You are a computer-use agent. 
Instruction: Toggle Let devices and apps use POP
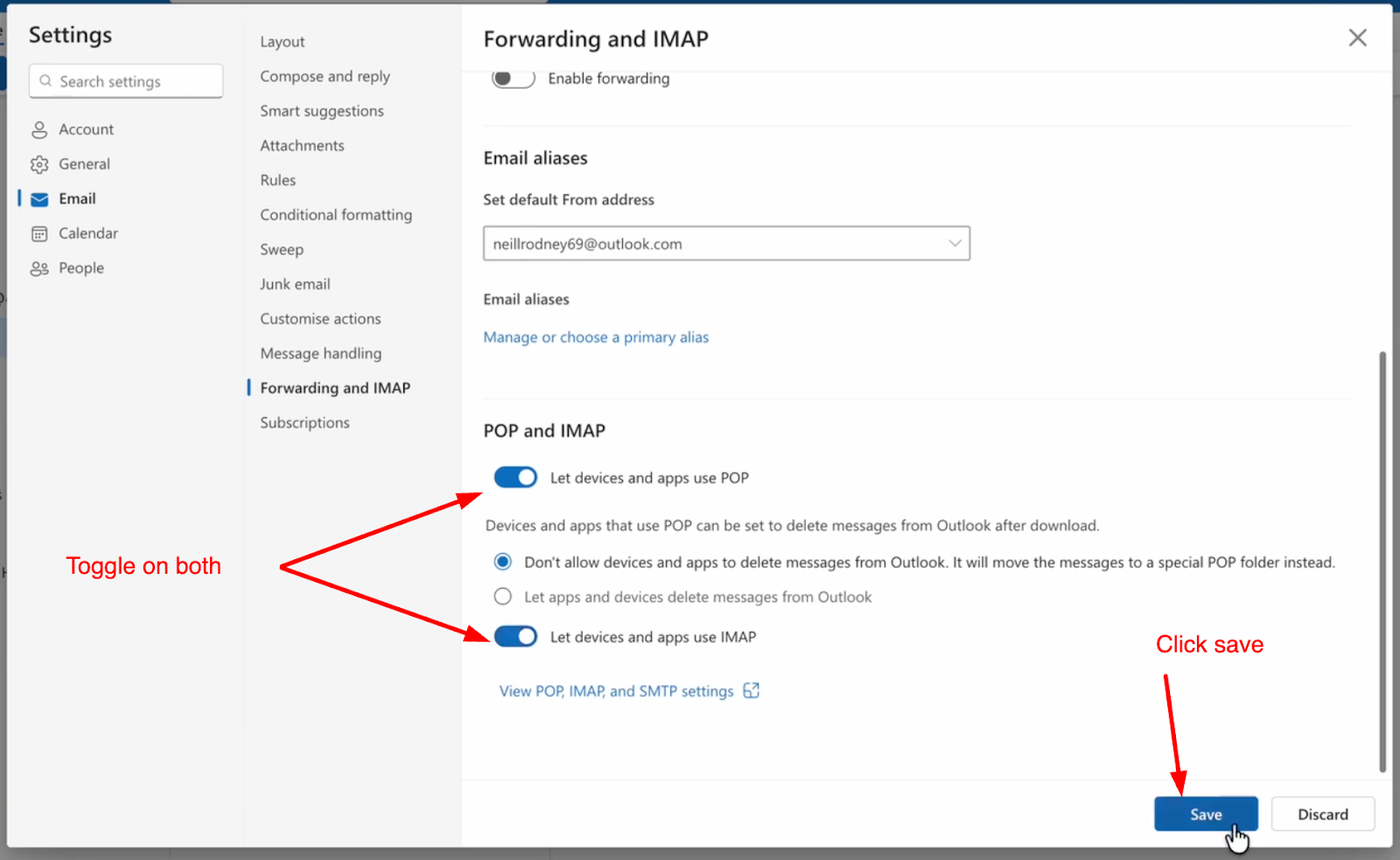(x=516, y=478)
